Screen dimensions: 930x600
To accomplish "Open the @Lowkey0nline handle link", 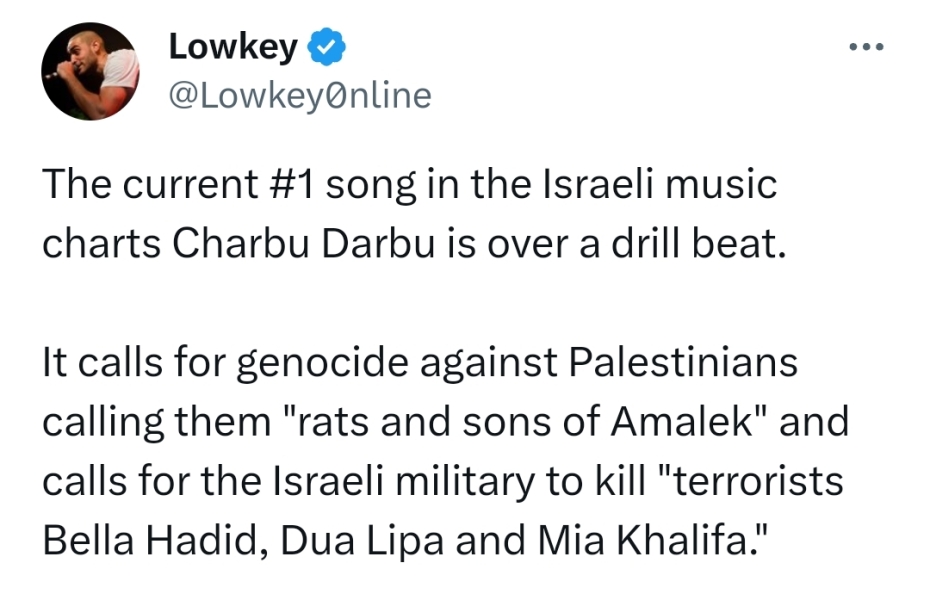I will 301,95.
